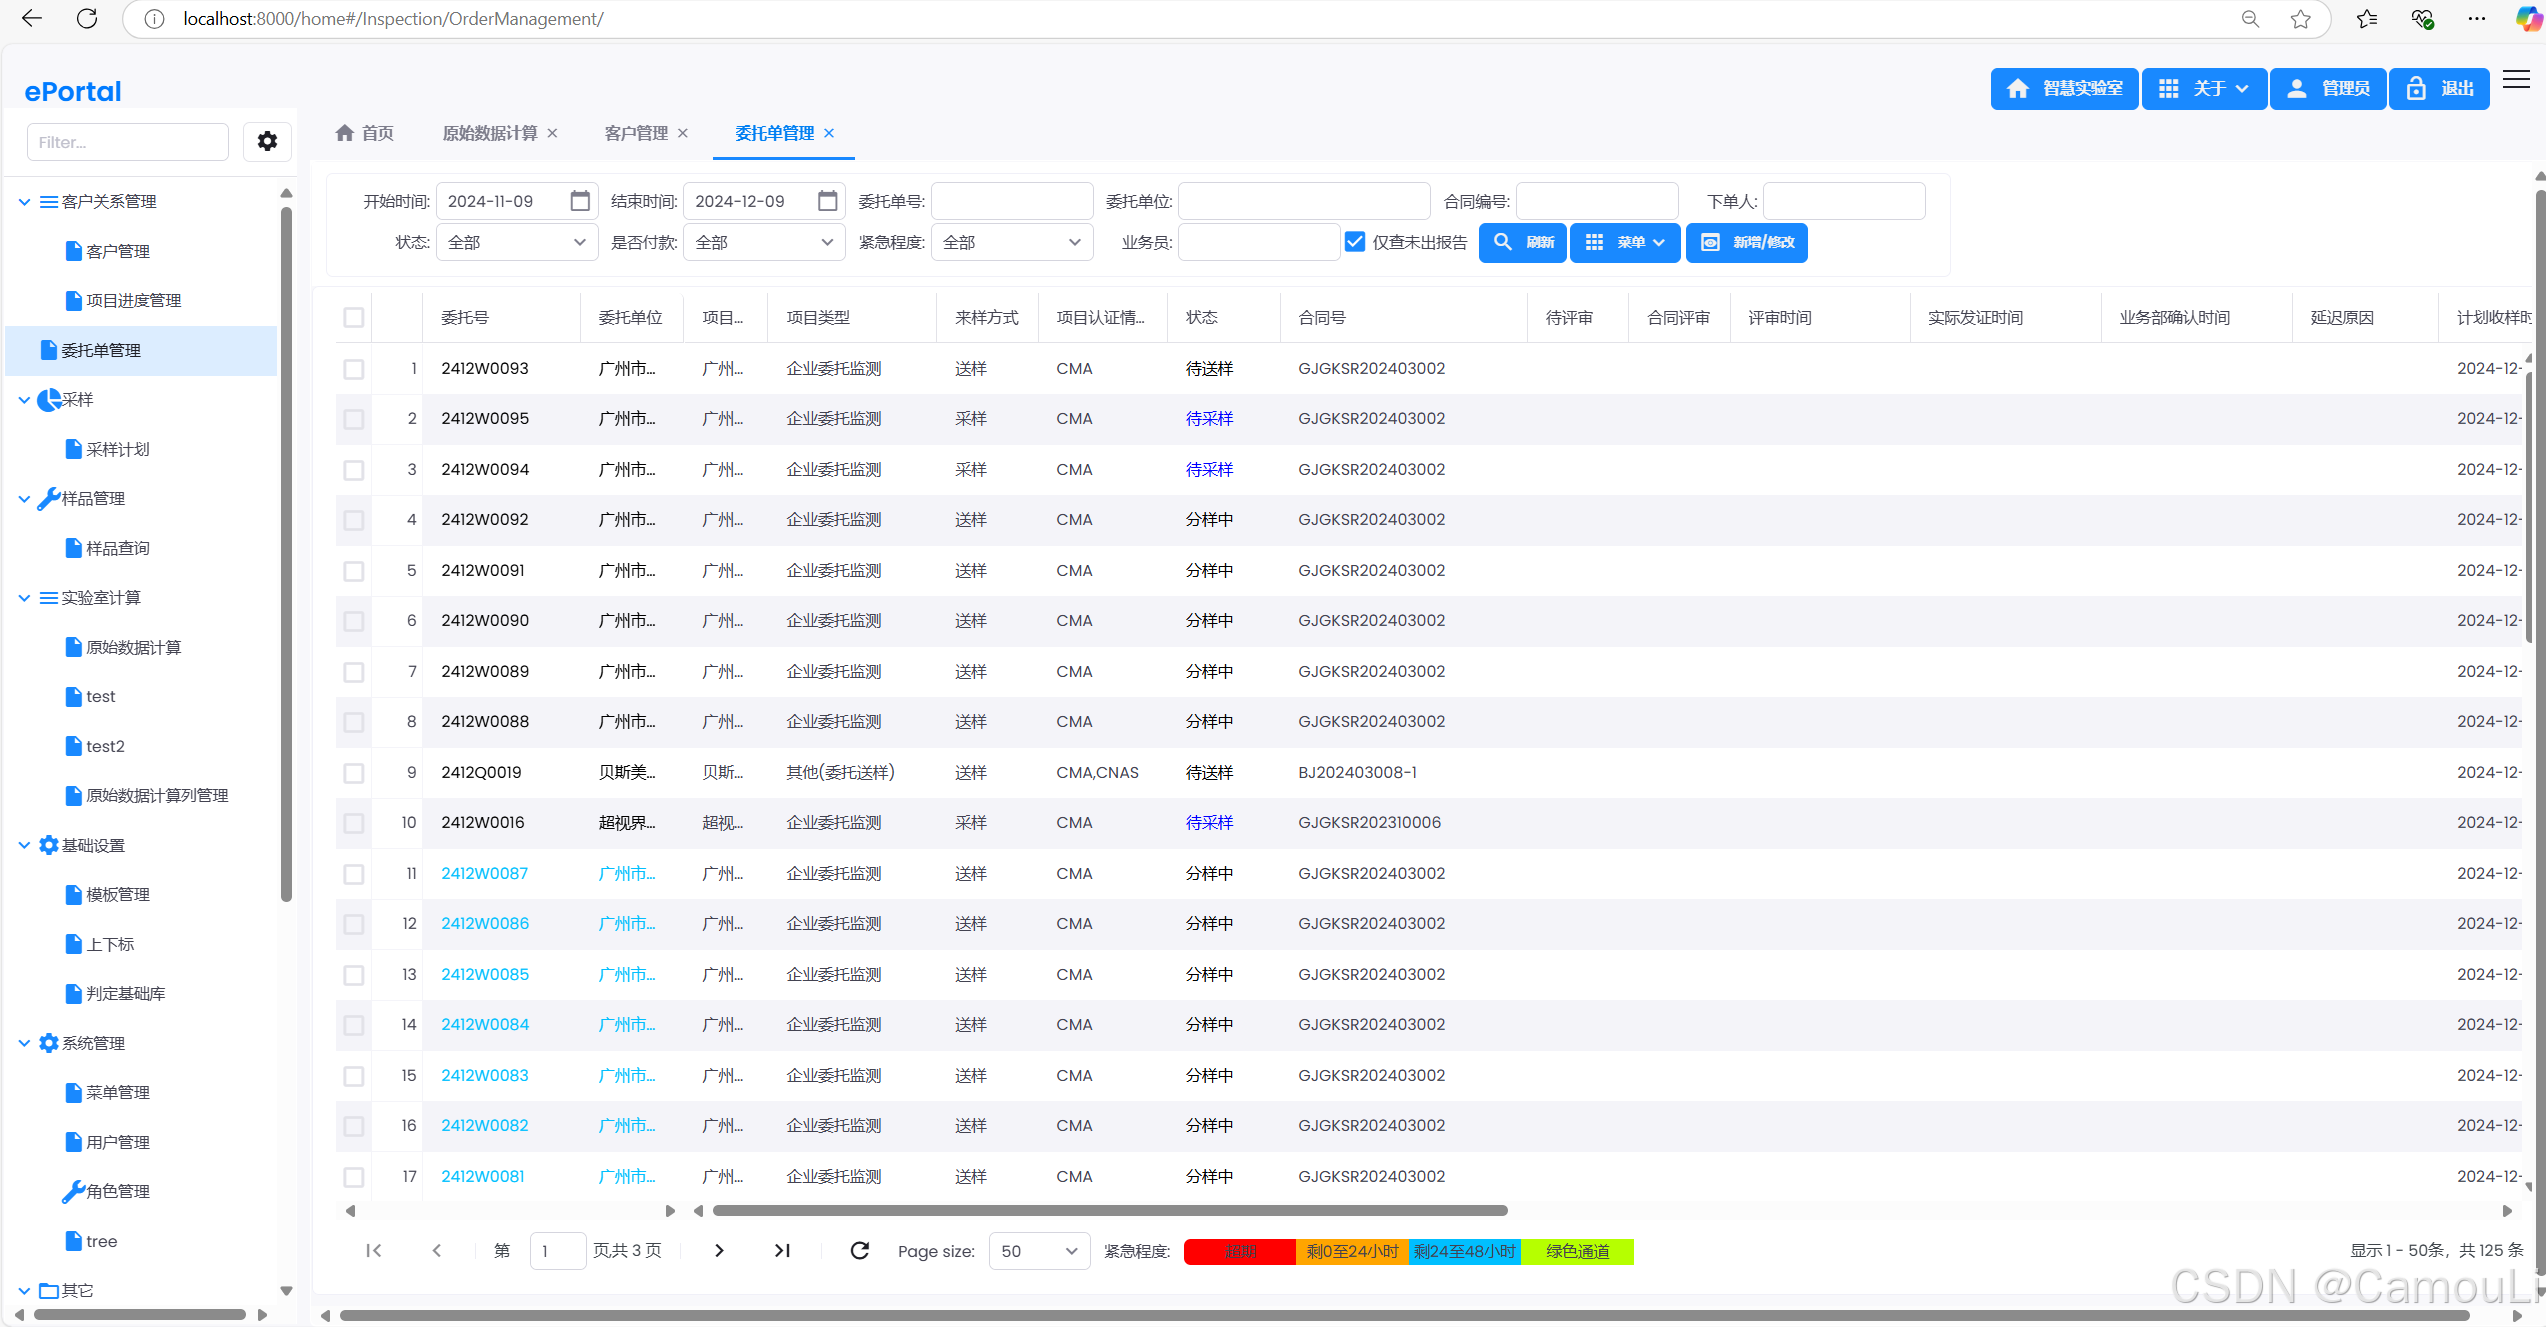Click the 退出 logout button
Image resolution: width=2546 pixels, height=1327 pixels.
(2439, 89)
